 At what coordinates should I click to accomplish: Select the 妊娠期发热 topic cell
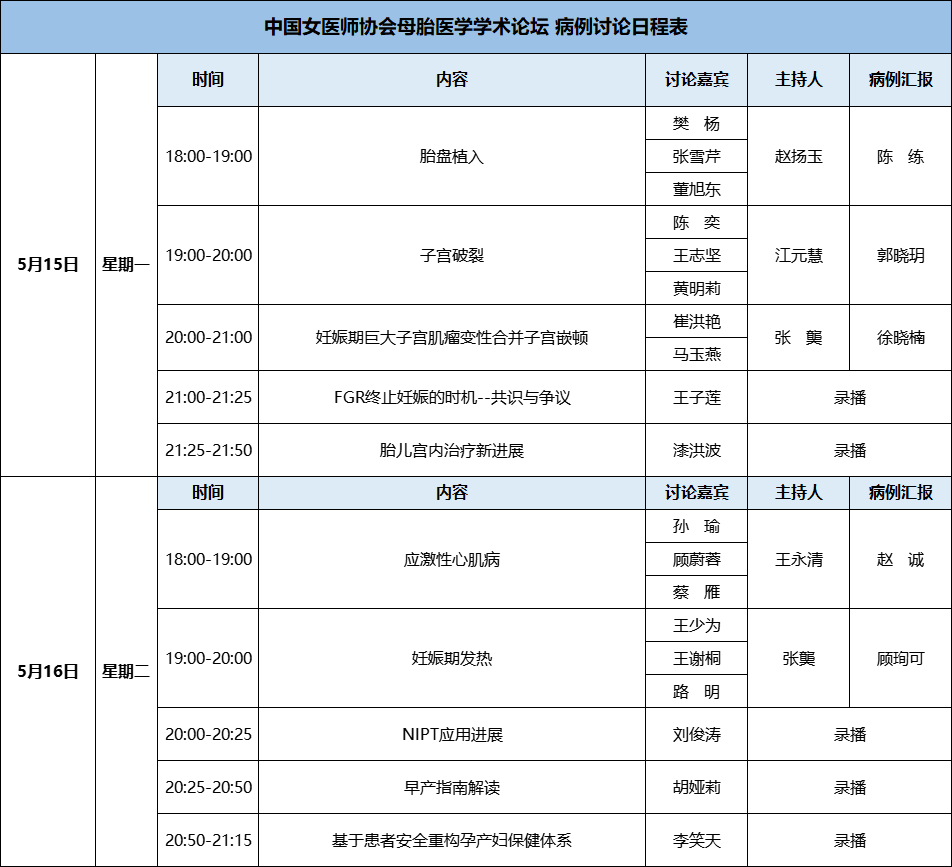point(452,658)
